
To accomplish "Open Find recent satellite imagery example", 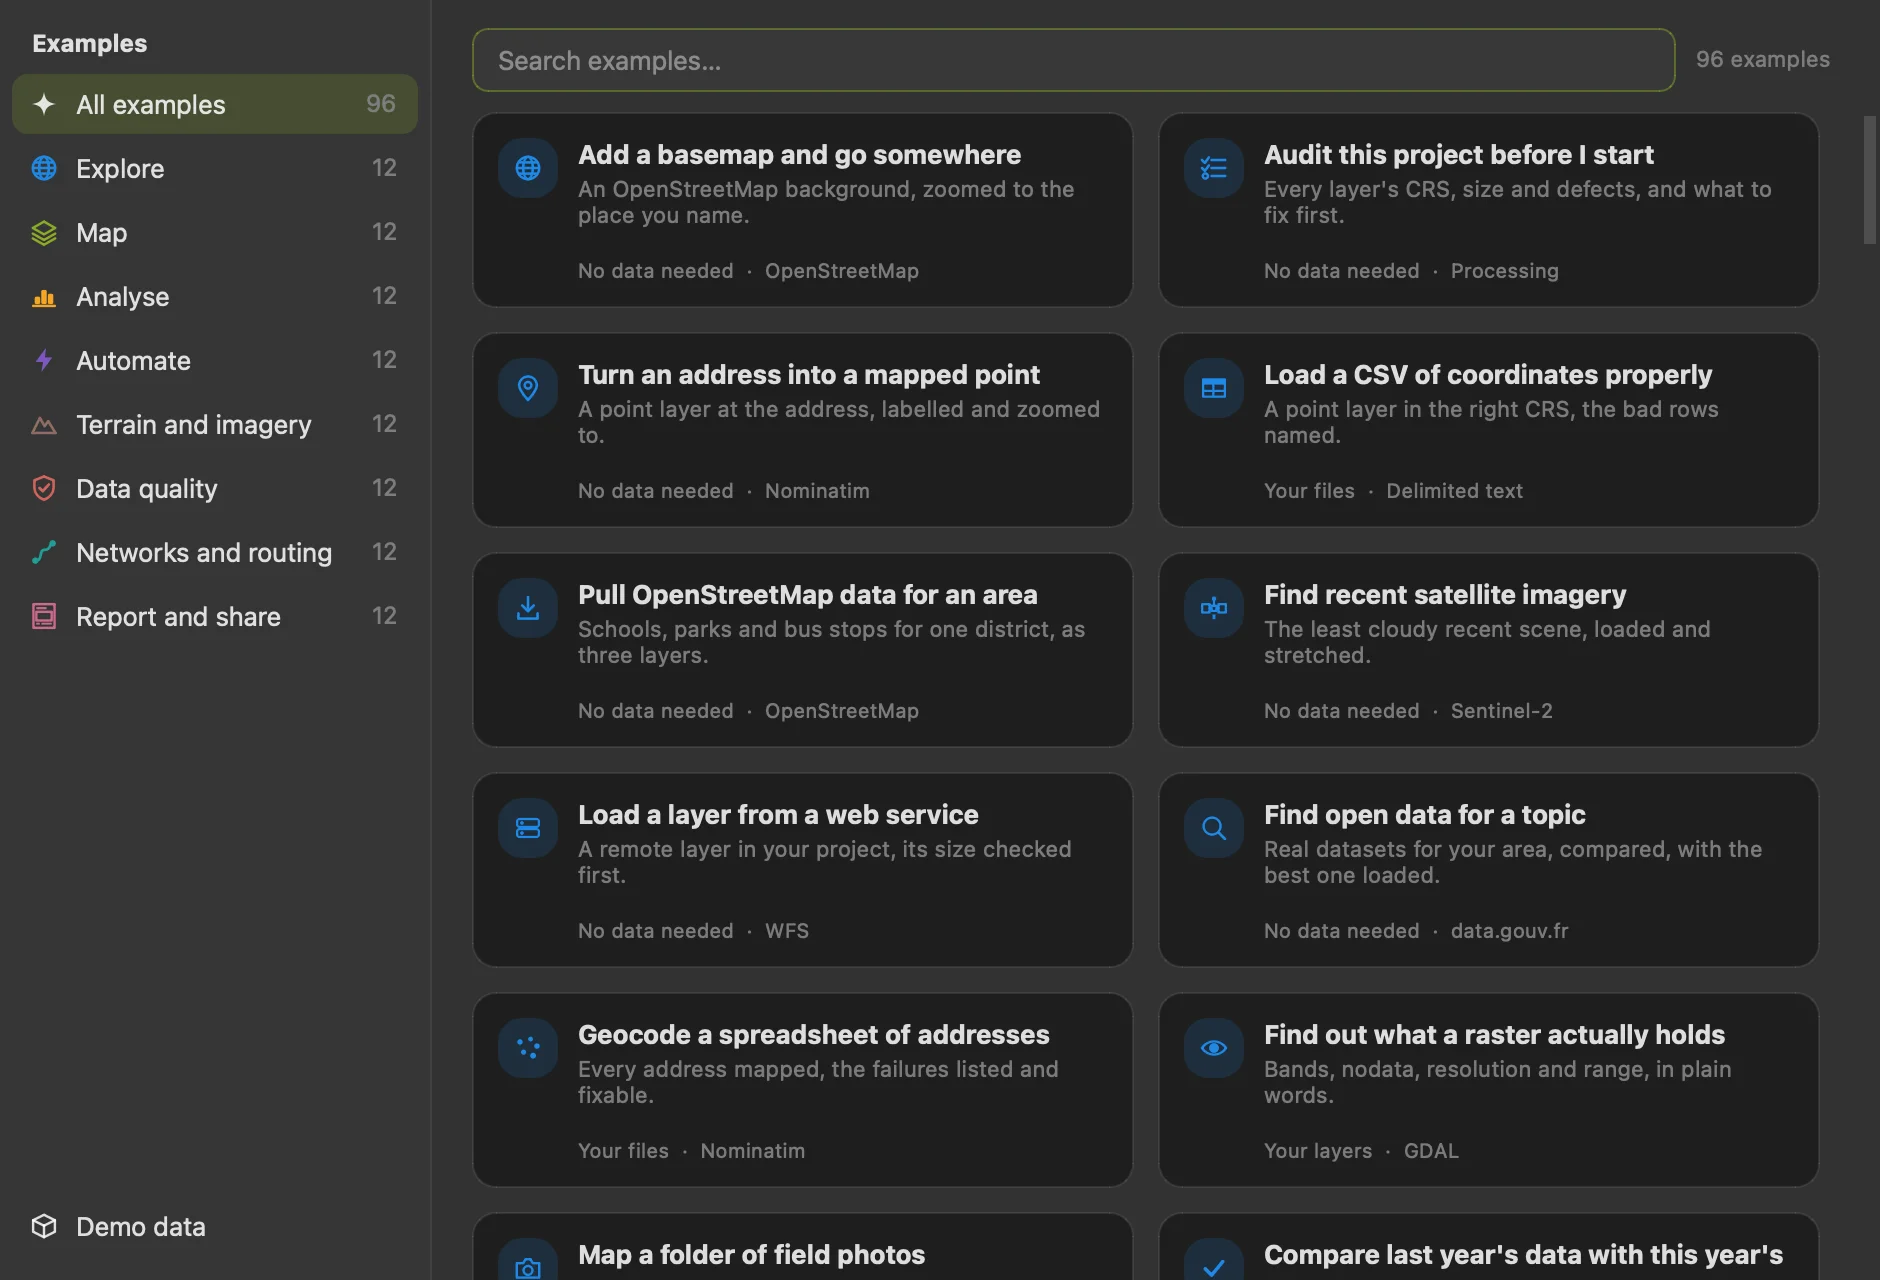I will point(1488,650).
